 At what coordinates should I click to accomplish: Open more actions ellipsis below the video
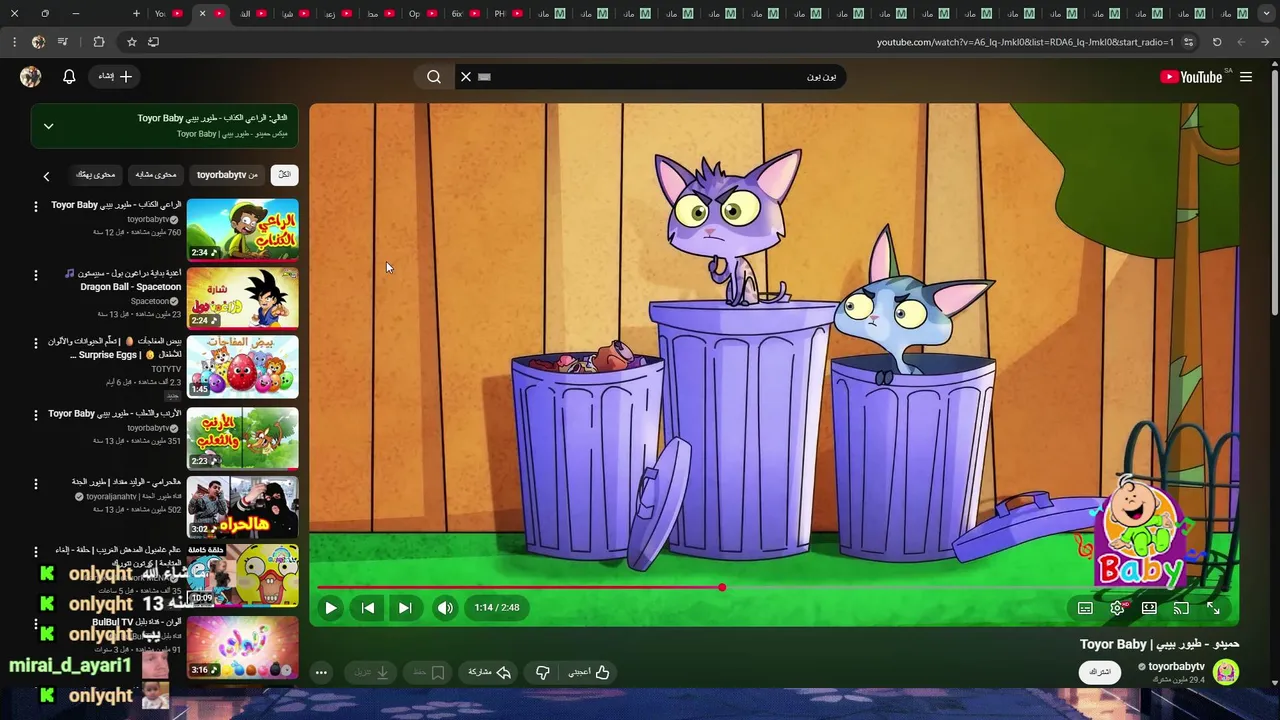click(x=321, y=672)
